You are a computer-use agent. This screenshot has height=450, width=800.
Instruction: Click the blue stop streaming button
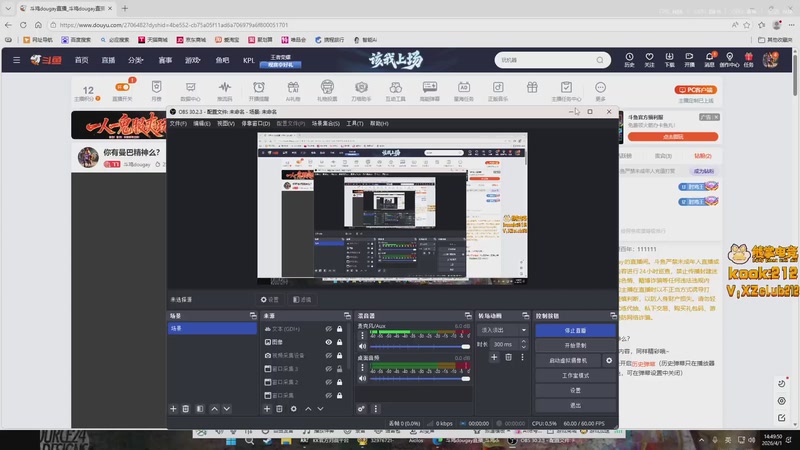click(576, 331)
